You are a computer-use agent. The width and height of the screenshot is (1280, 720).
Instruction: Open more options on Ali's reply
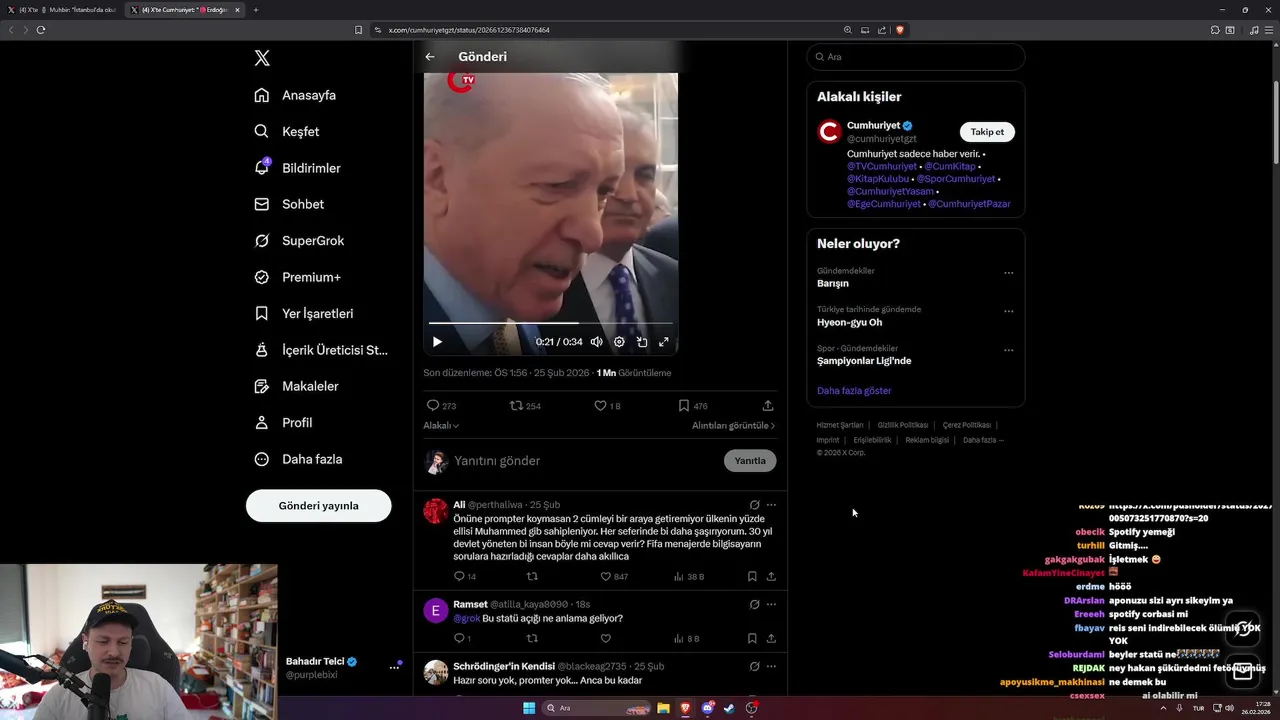point(771,505)
